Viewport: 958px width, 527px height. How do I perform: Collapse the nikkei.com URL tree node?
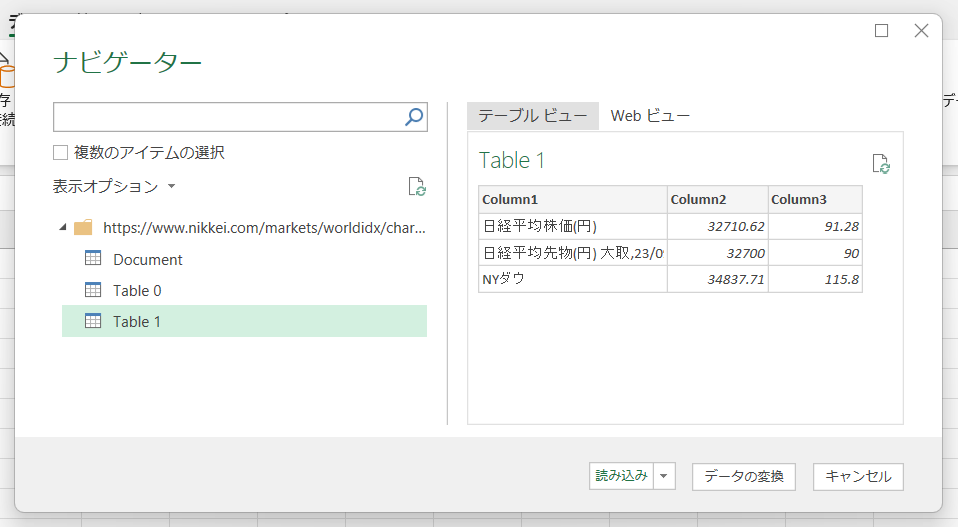[63, 228]
